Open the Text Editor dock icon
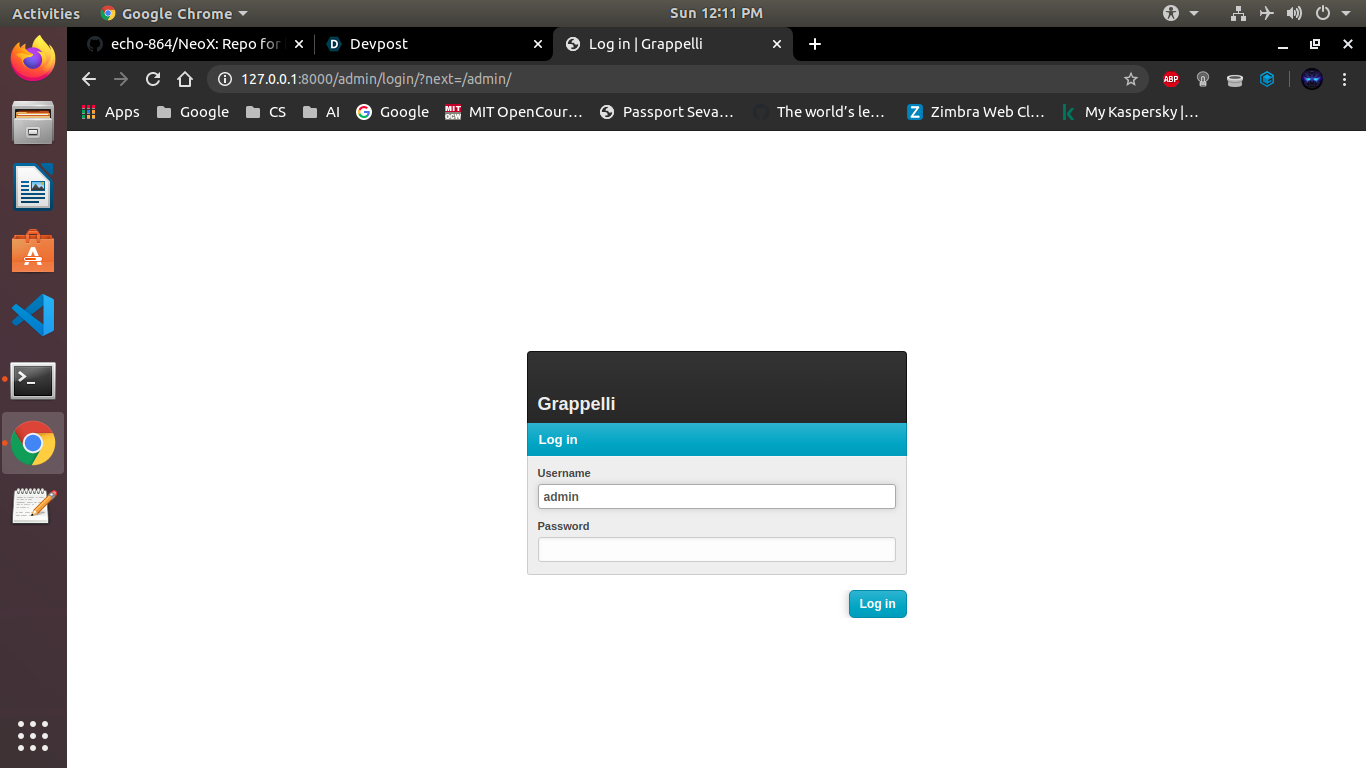The image size is (1366, 768). tap(33, 506)
